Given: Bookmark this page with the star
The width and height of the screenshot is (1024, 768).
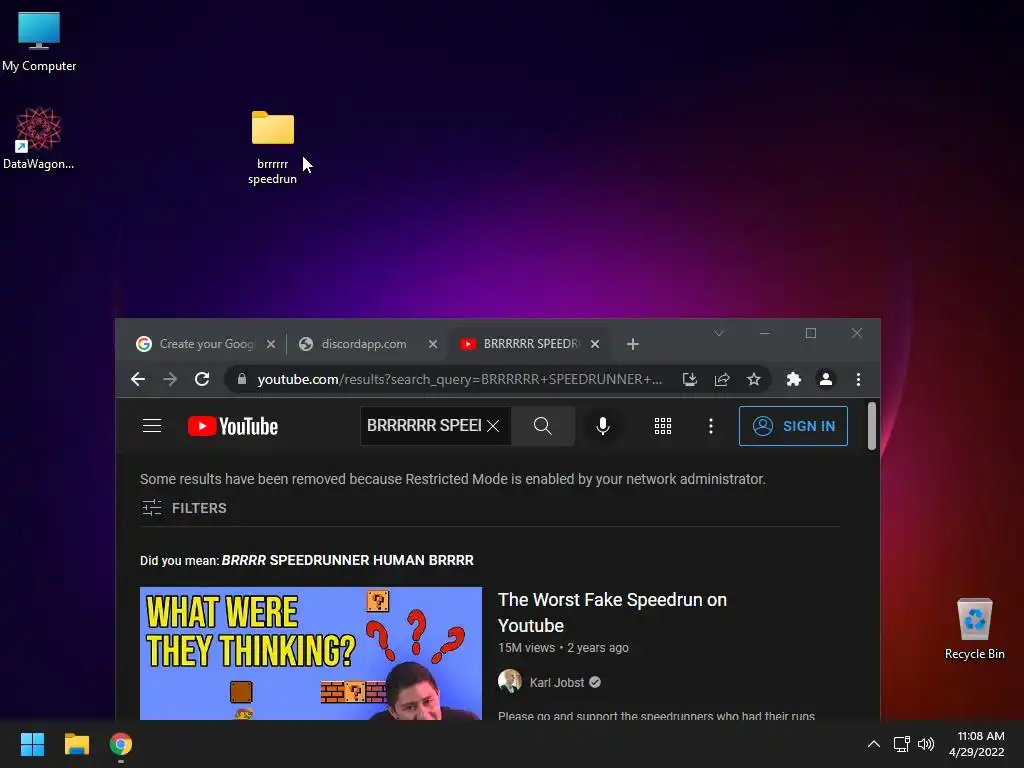Looking at the screenshot, I should [x=754, y=379].
